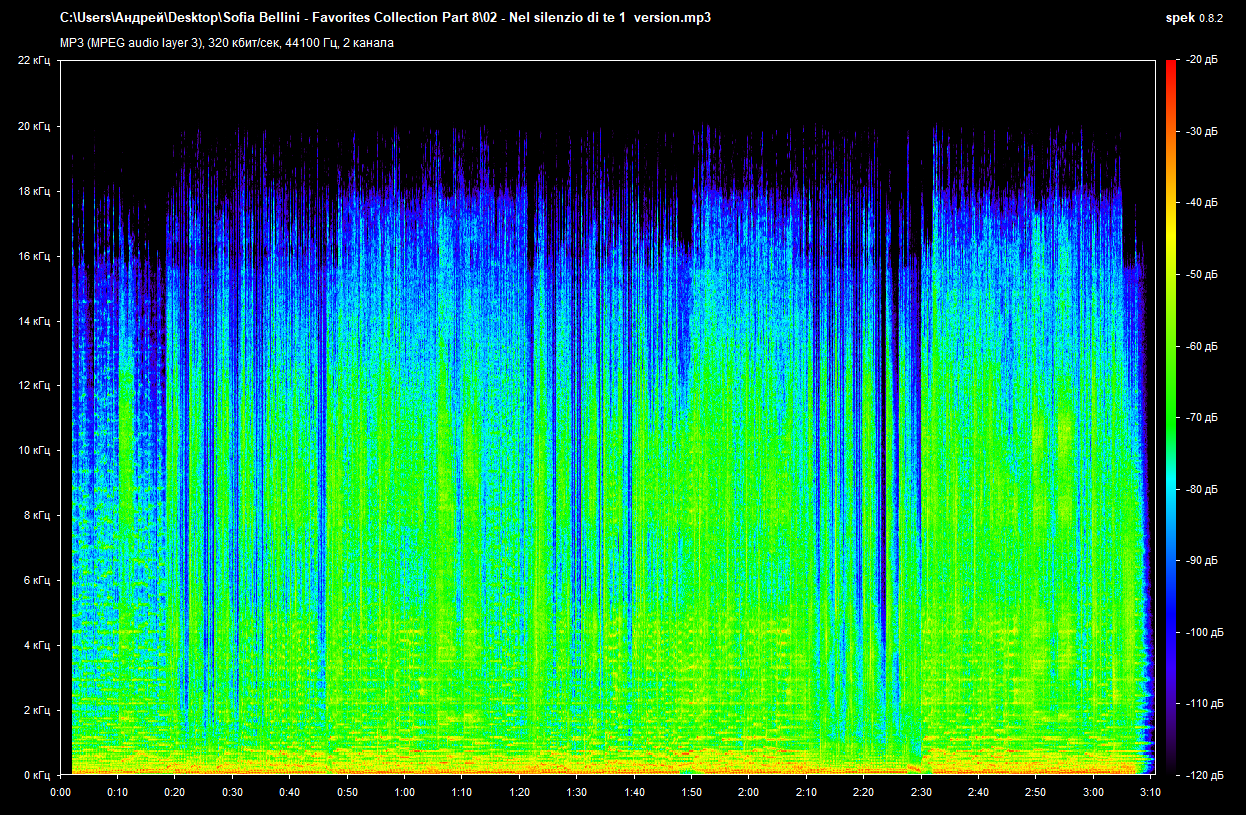
Task: Click the MP3 codec info line
Action: [x=226, y=43]
